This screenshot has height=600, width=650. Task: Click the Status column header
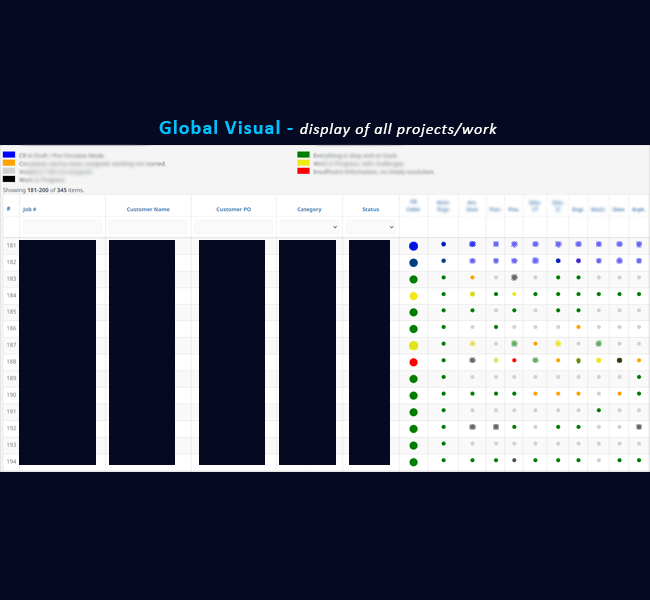370,209
